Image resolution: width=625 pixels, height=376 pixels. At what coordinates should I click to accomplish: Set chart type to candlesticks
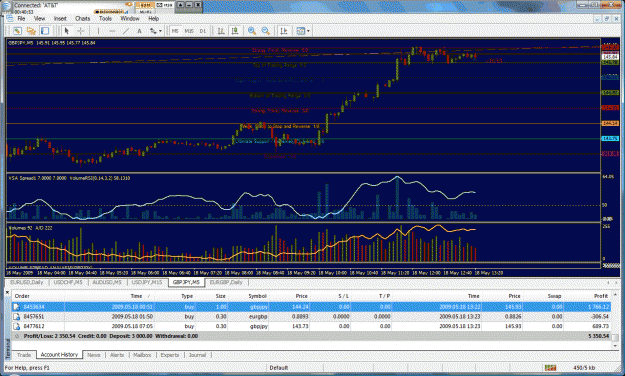(x=235, y=31)
